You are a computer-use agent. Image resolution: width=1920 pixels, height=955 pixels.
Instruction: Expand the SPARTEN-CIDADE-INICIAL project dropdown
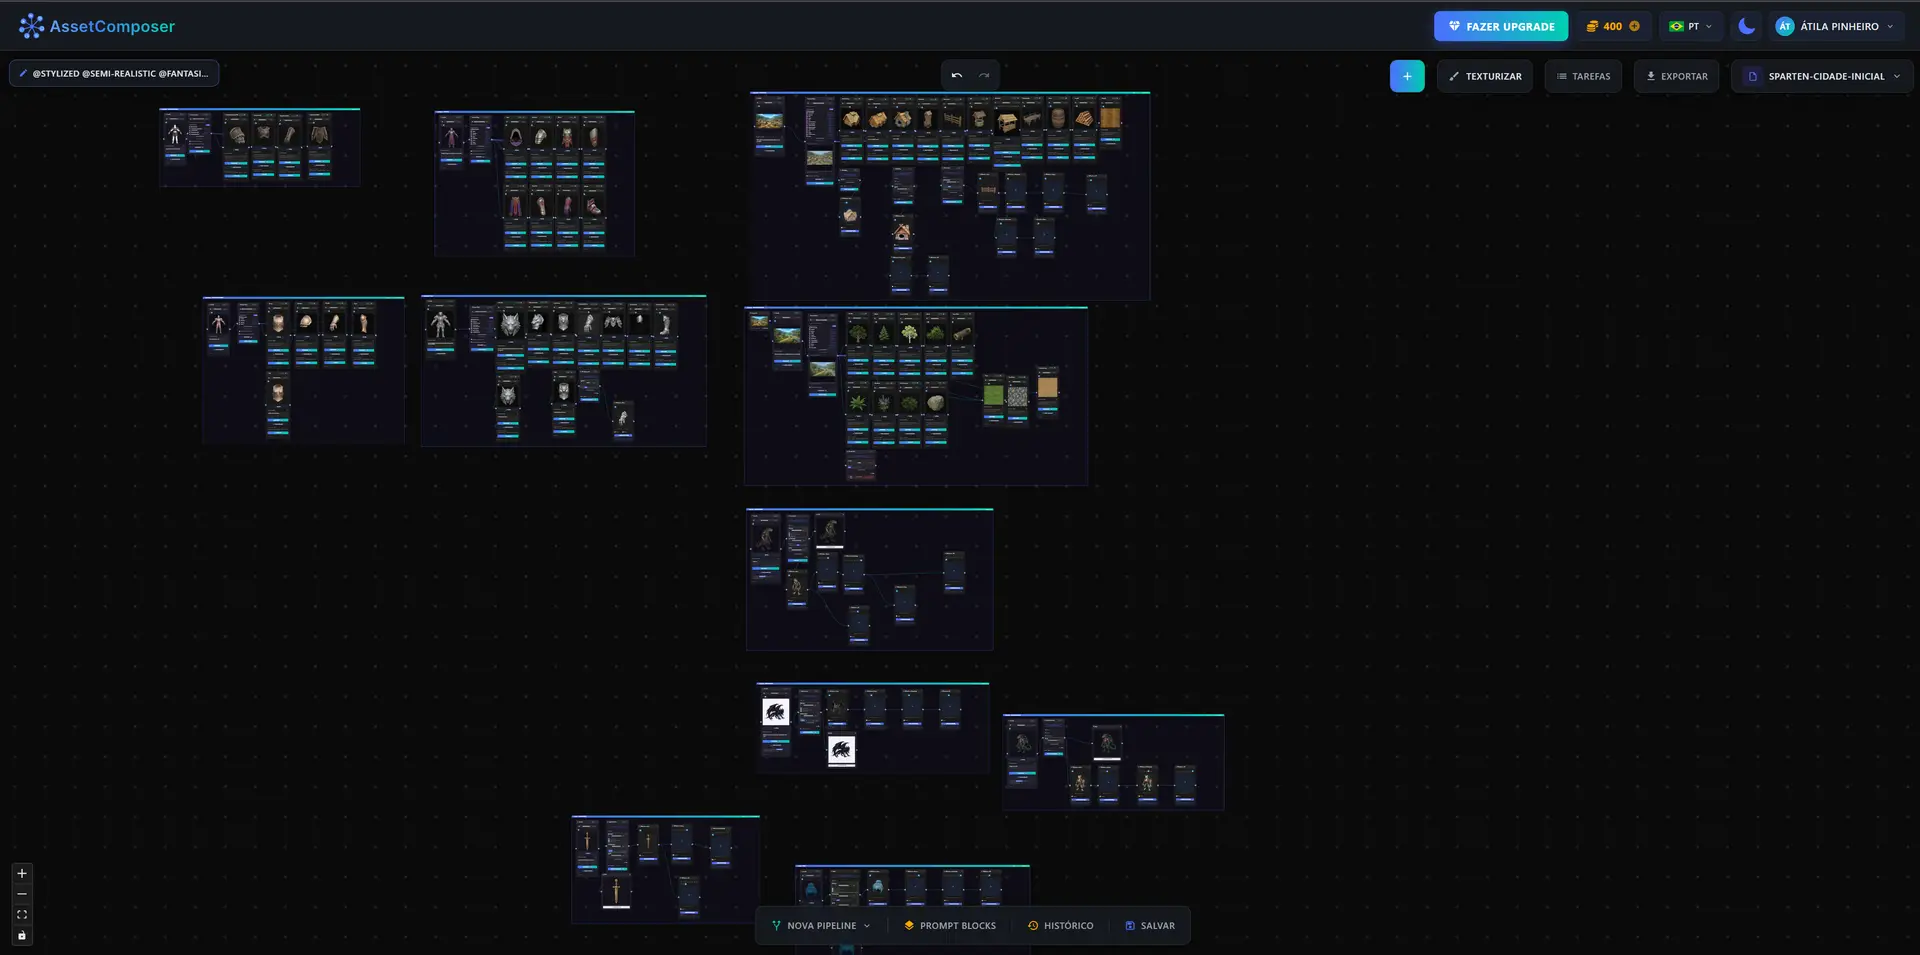[1822, 76]
